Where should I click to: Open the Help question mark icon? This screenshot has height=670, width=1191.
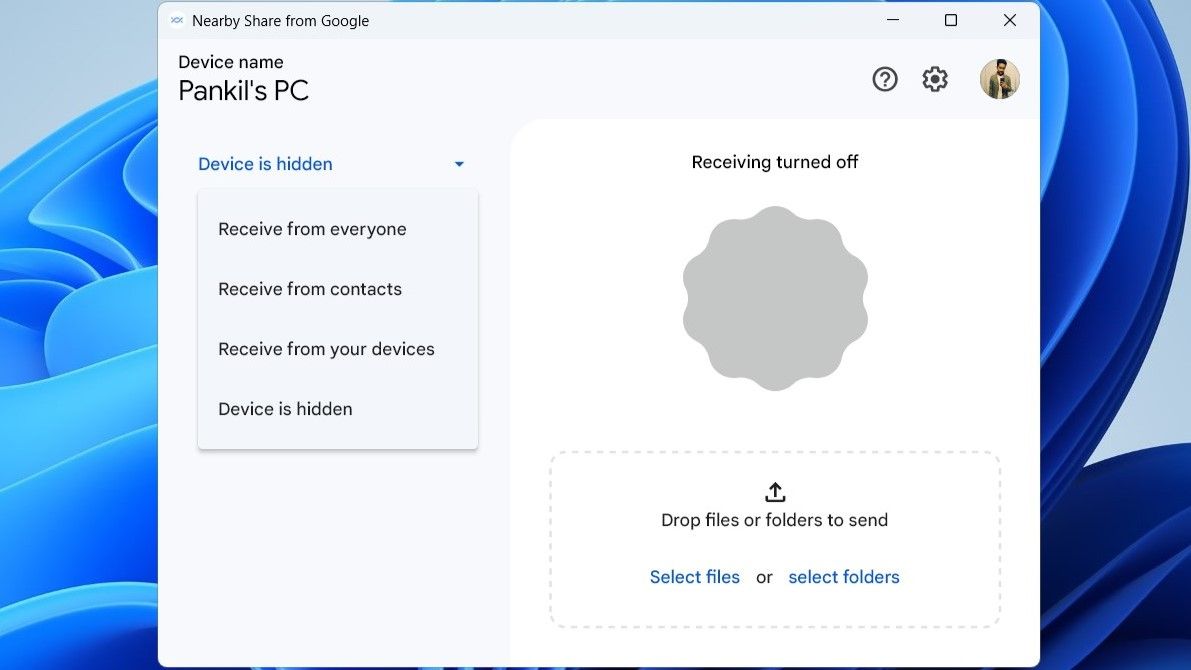point(884,78)
